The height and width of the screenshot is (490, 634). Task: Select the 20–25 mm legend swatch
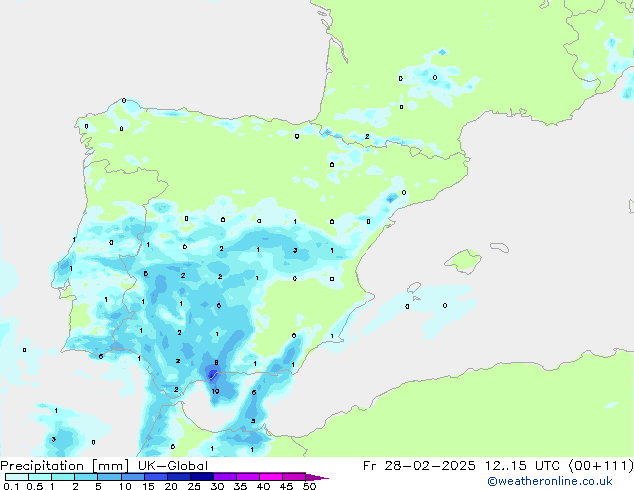click(x=178, y=477)
